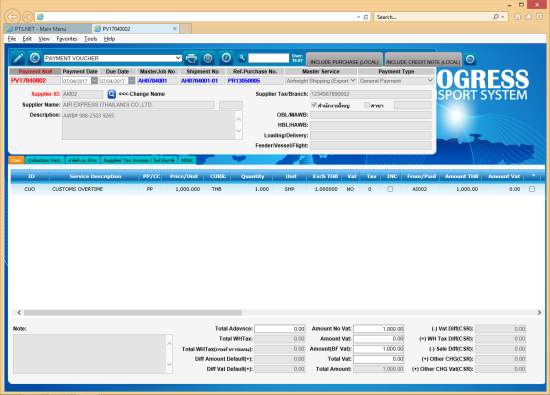Click MasterJob No AH0704001 link
The width and height of the screenshot is (550, 395).
152,81
